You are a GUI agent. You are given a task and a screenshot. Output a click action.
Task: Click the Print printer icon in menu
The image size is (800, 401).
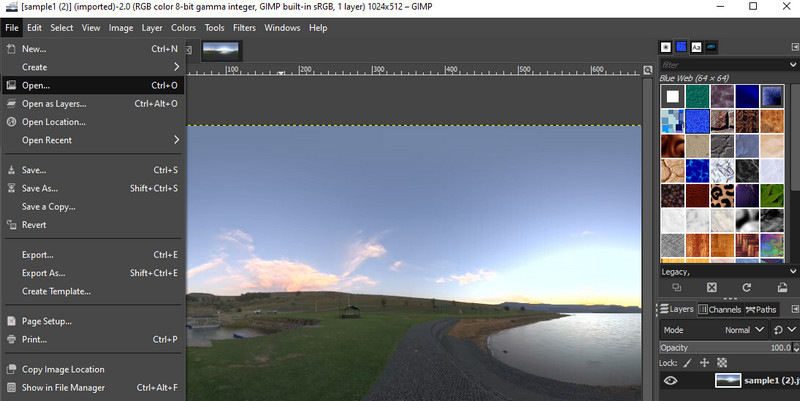12,340
